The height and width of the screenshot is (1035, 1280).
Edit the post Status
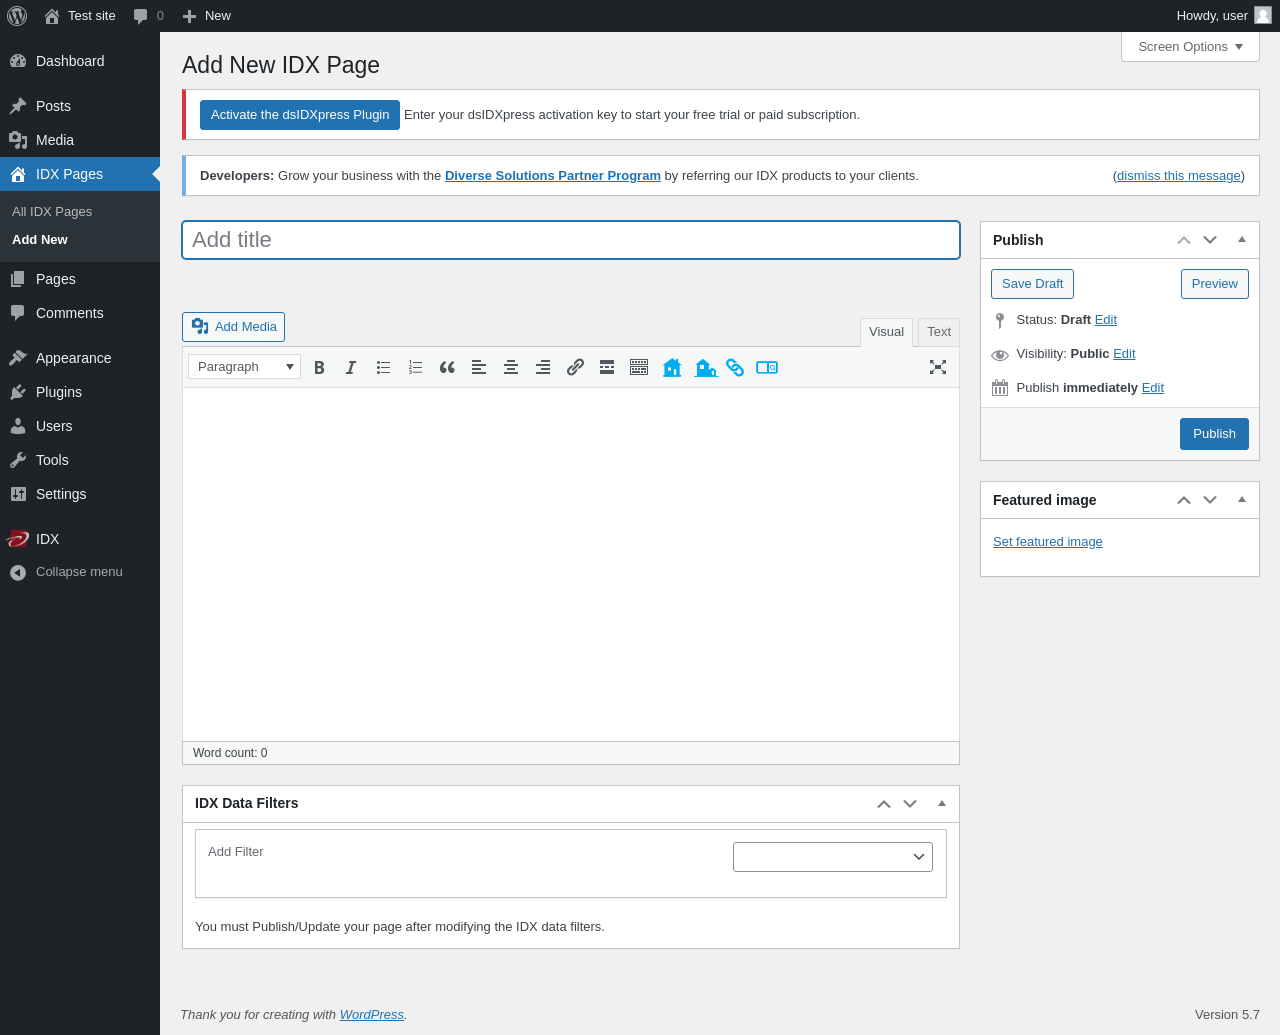(x=1106, y=320)
